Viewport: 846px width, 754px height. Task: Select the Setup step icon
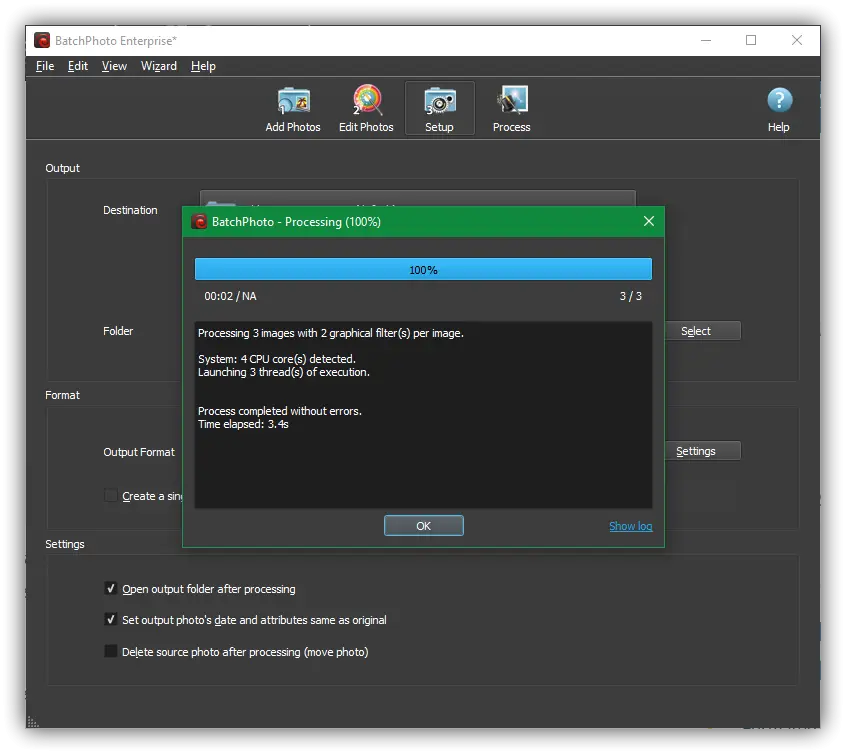[x=440, y=108]
